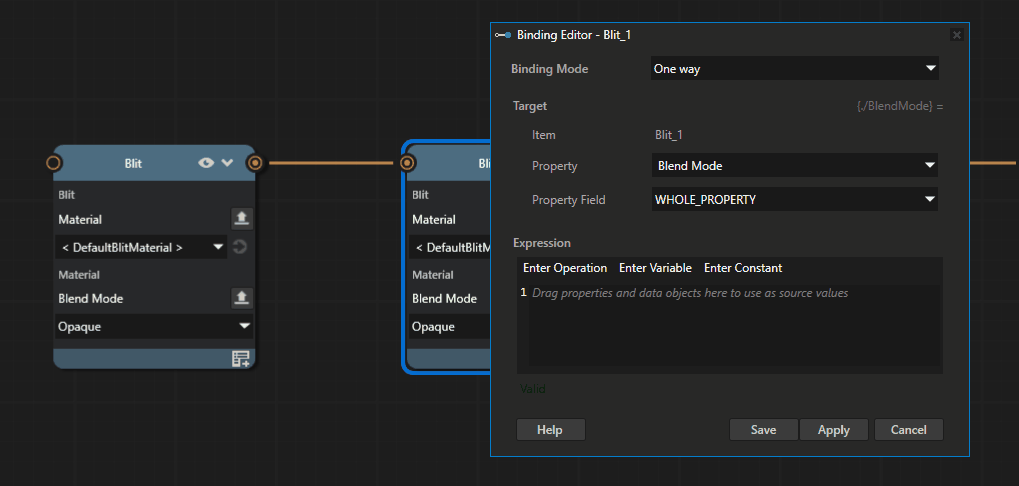Click the Save button
Viewport: 1019px width, 486px height.
coord(764,429)
